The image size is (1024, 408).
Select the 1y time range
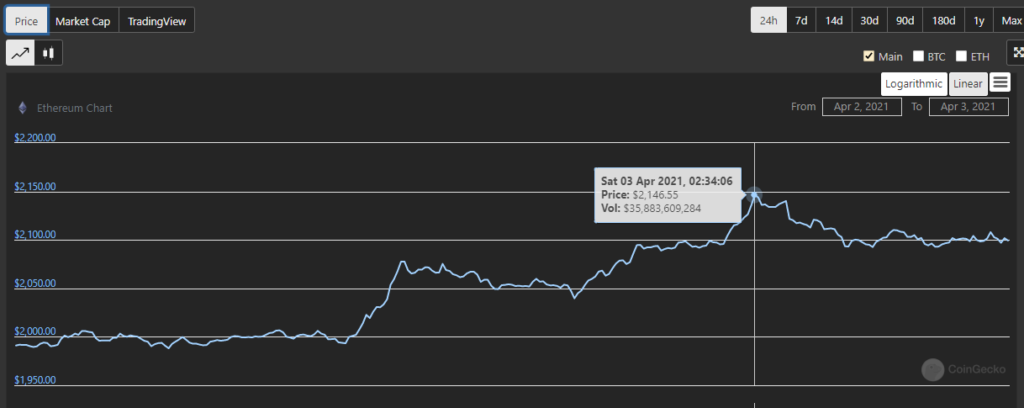click(978, 20)
